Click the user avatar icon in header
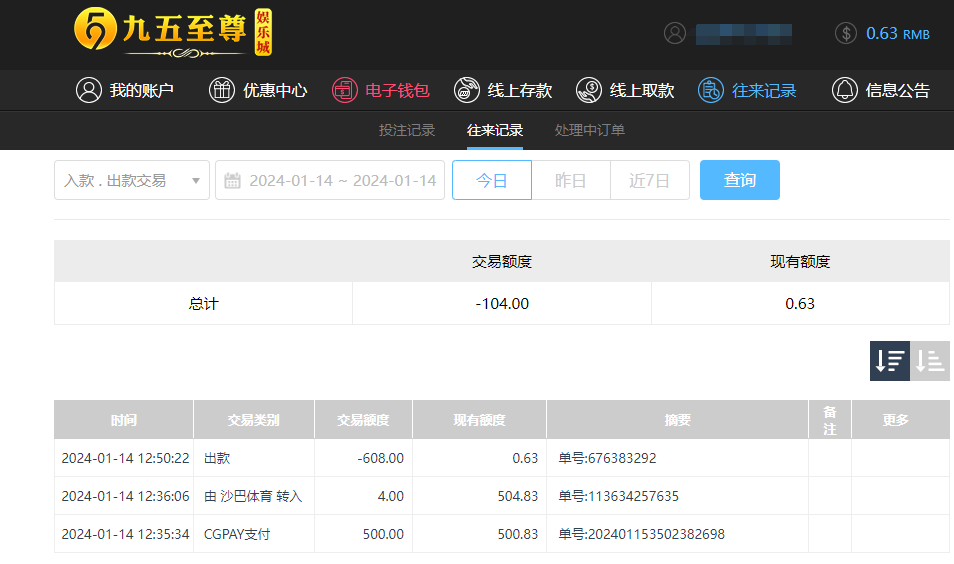This screenshot has height=564, width=954. pyautogui.click(x=675, y=33)
